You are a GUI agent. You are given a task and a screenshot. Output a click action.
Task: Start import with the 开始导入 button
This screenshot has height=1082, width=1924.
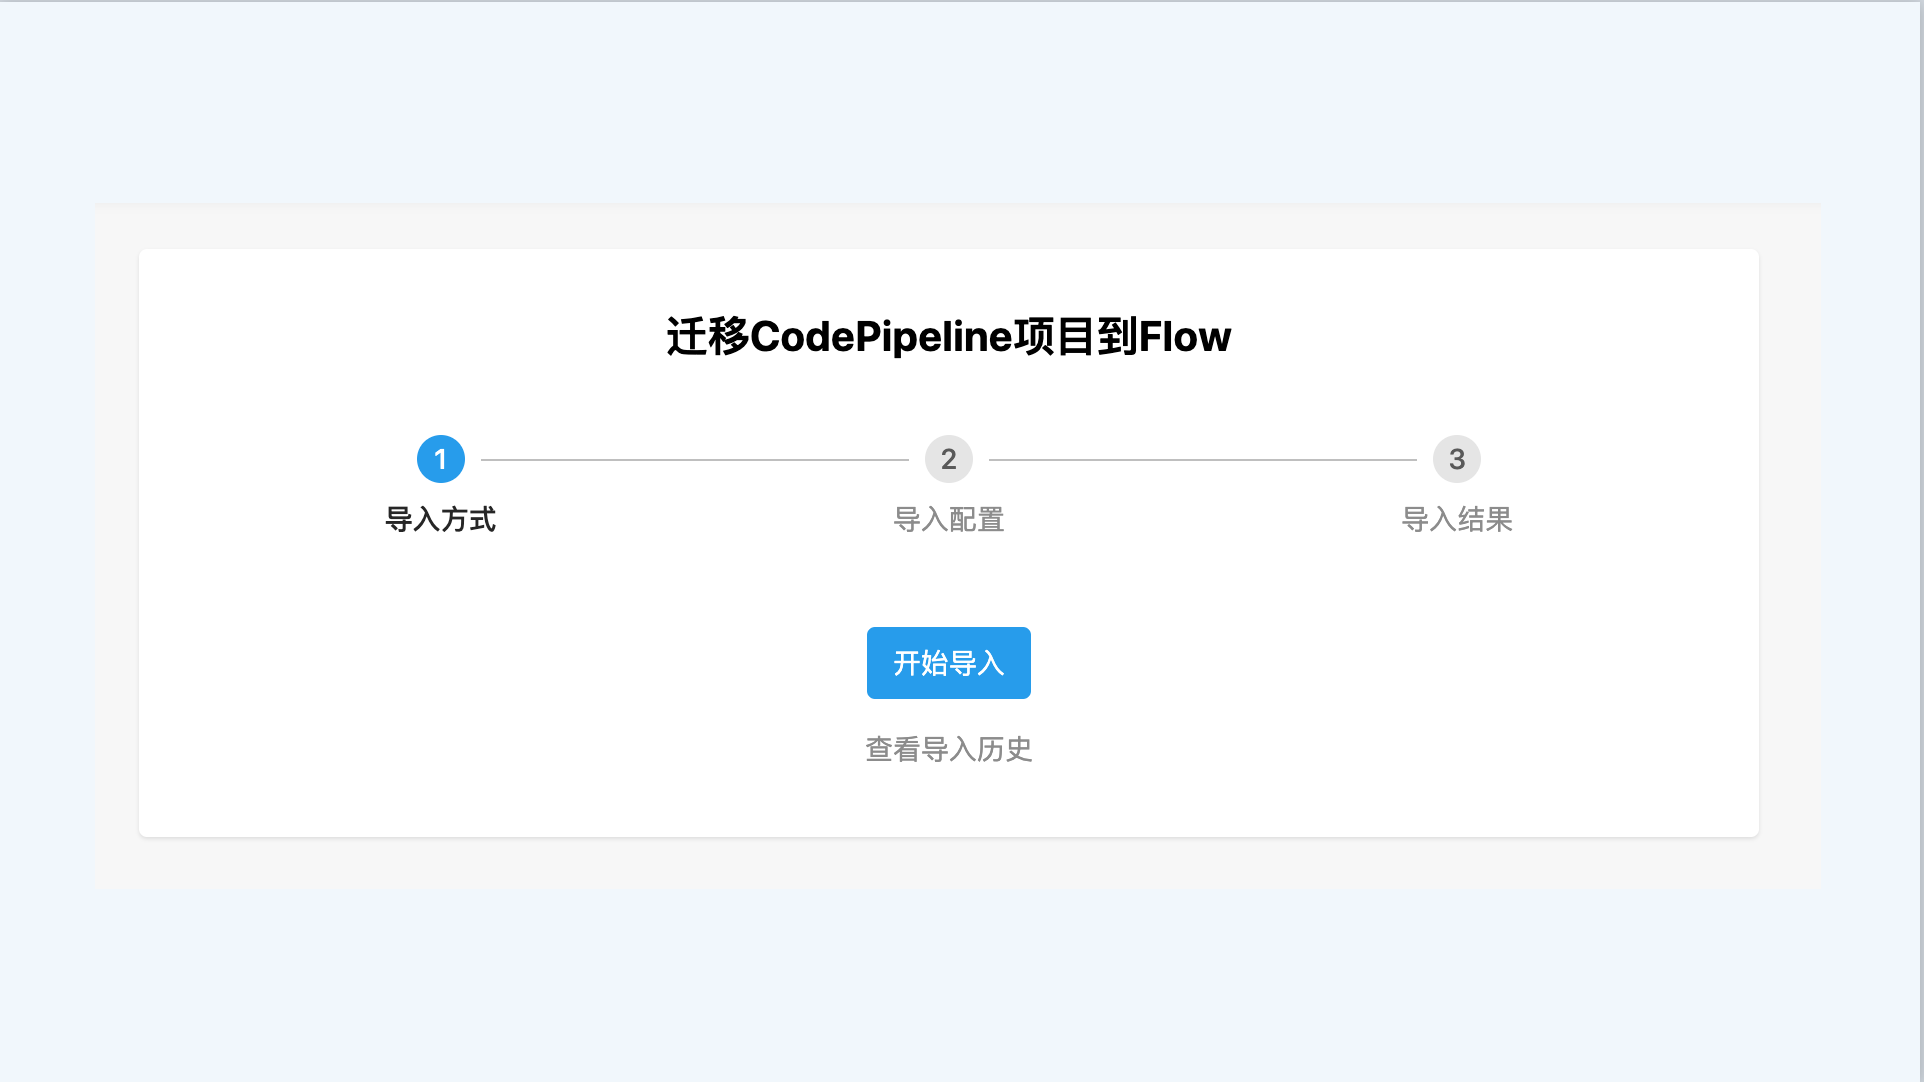tap(948, 663)
